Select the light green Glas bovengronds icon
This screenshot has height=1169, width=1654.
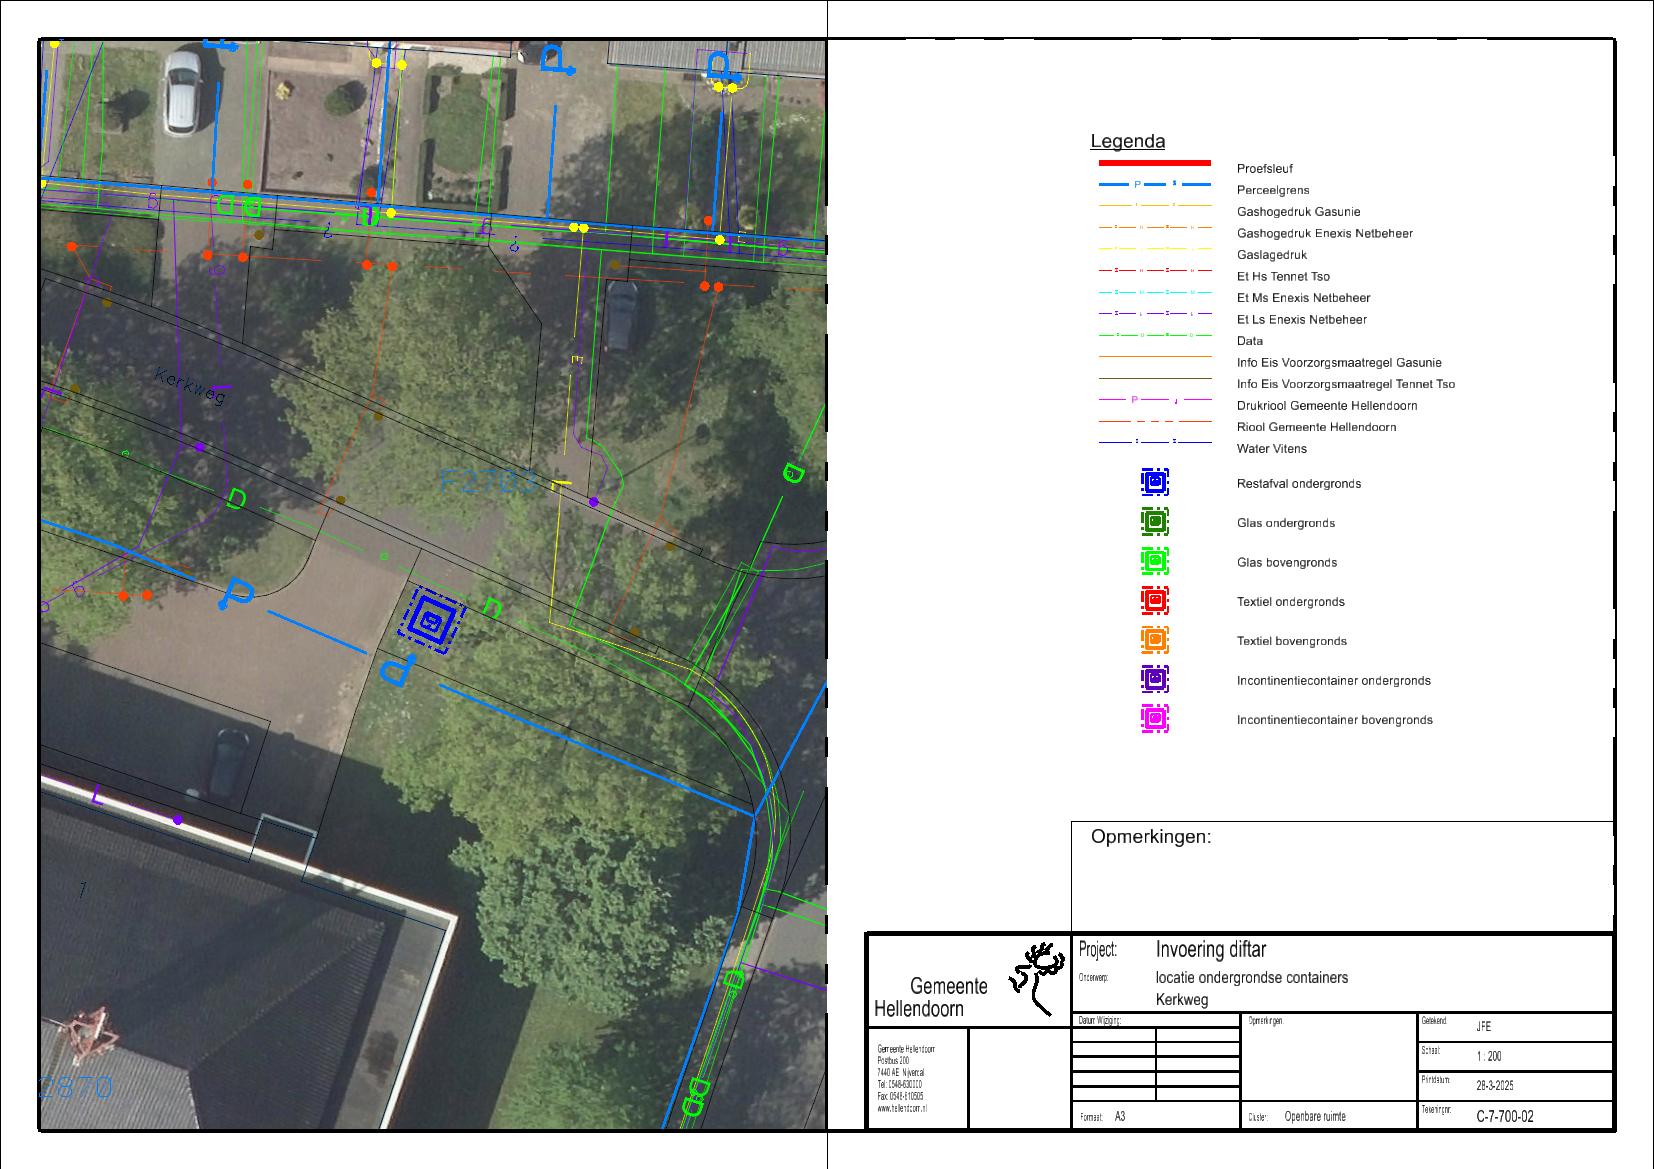pos(1155,562)
